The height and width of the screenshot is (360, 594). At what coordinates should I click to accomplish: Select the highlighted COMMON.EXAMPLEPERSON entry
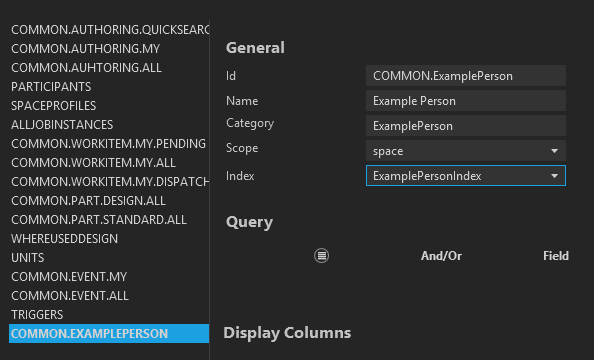[x=109, y=333]
